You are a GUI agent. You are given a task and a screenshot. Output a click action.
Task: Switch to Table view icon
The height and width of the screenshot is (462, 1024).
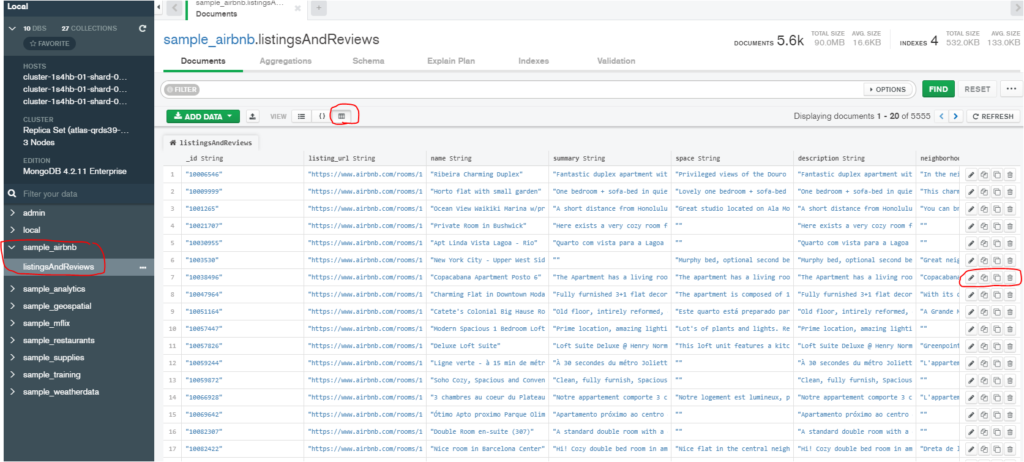(341, 116)
